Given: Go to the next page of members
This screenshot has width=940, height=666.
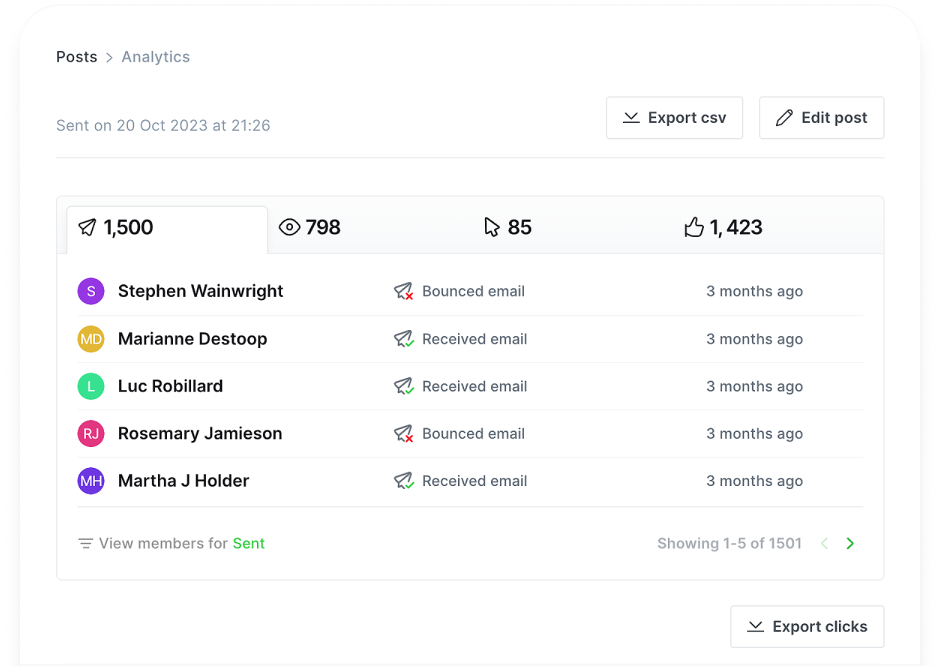Looking at the screenshot, I should pos(849,543).
